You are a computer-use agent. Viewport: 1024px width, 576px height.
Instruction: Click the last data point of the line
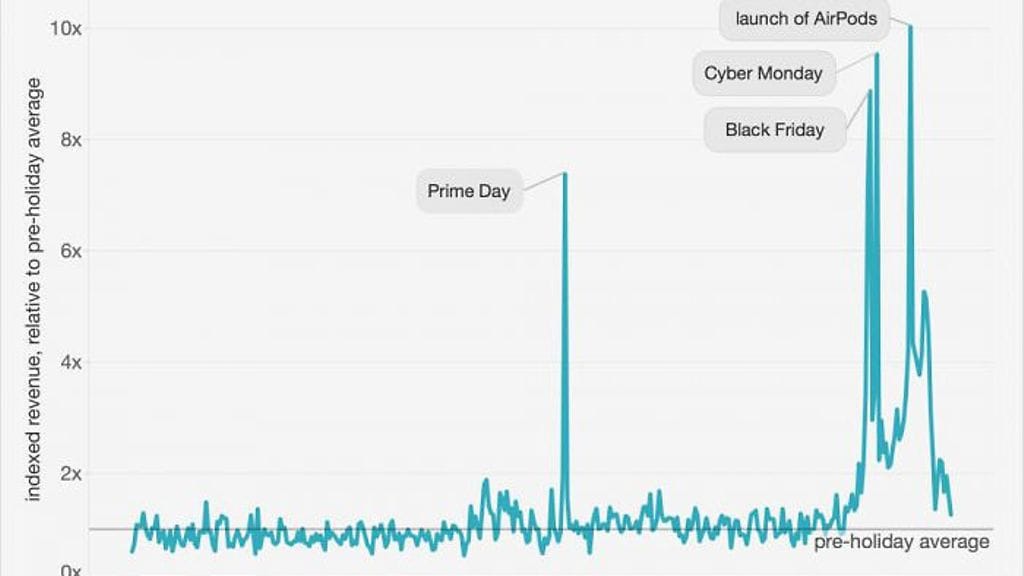950,514
